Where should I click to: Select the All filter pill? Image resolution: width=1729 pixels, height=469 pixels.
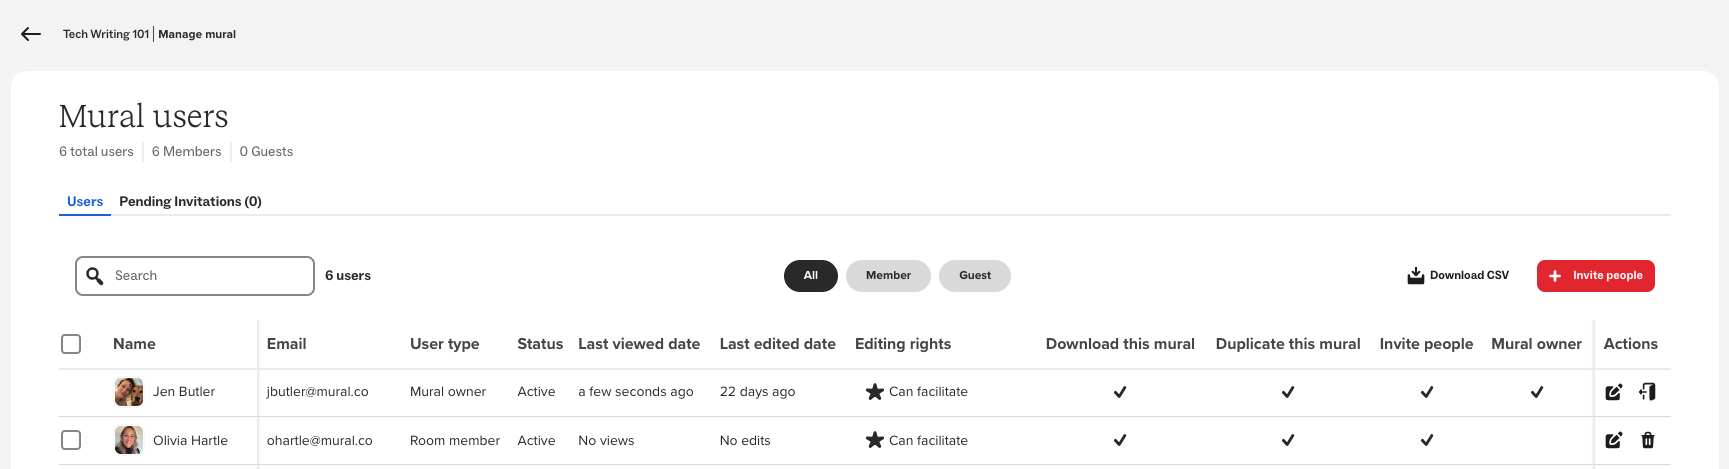pos(810,276)
